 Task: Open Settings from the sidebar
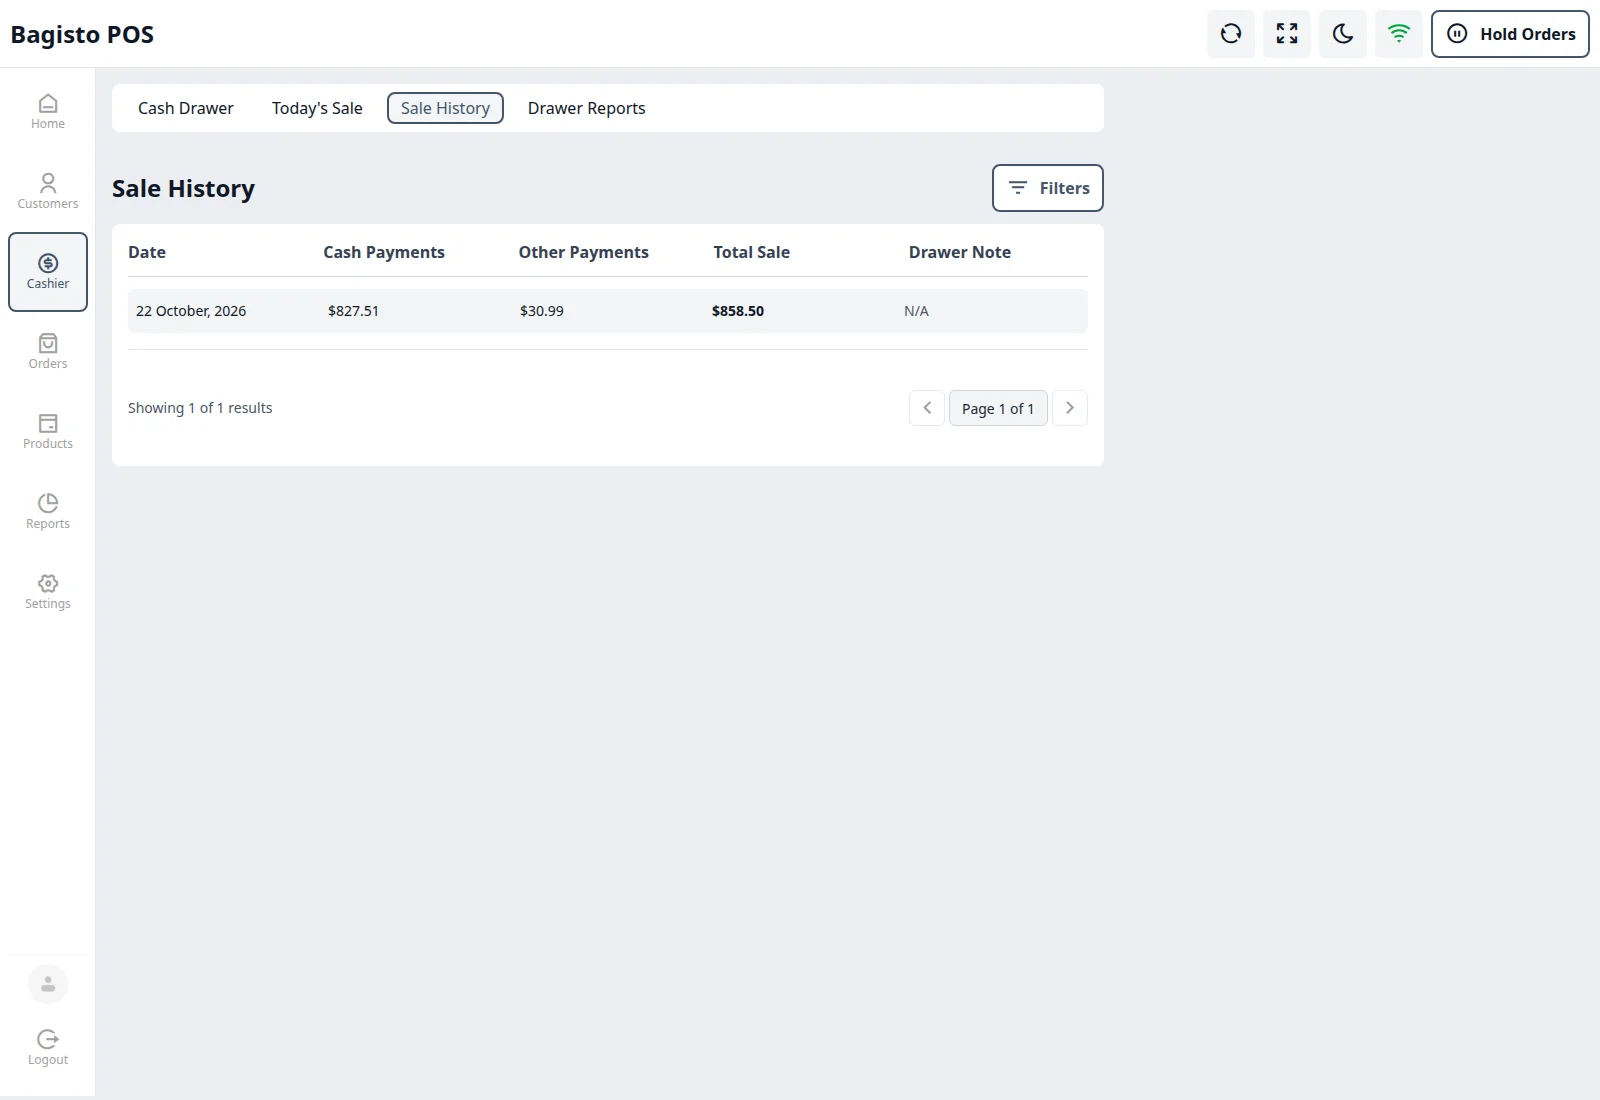[x=48, y=592]
